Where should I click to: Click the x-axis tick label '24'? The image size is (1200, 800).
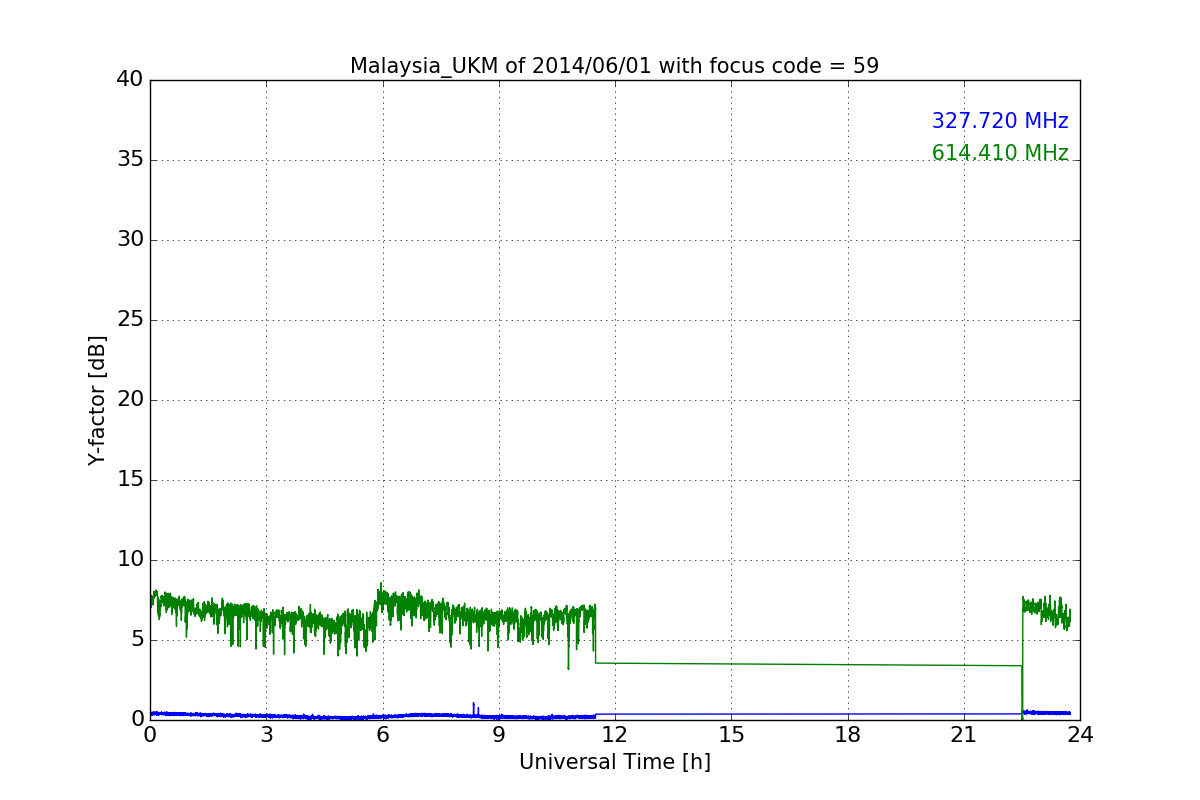tap(1080, 735)
